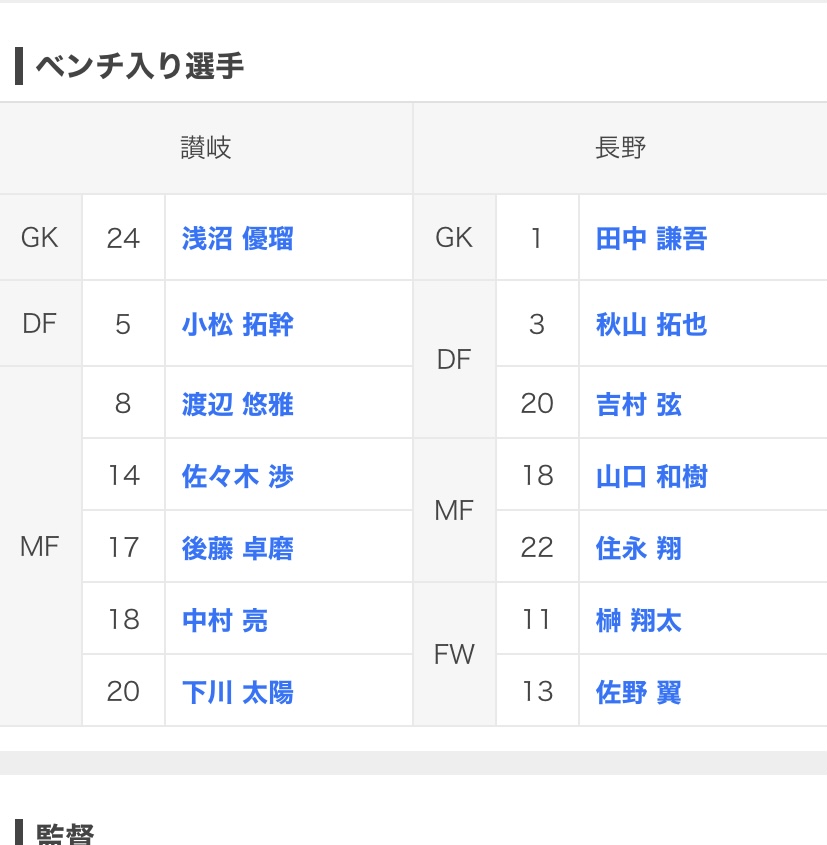Viewport: 827px width, 845px height.
Task: Open player link 榊 翔太
Action: pos(638,620)
